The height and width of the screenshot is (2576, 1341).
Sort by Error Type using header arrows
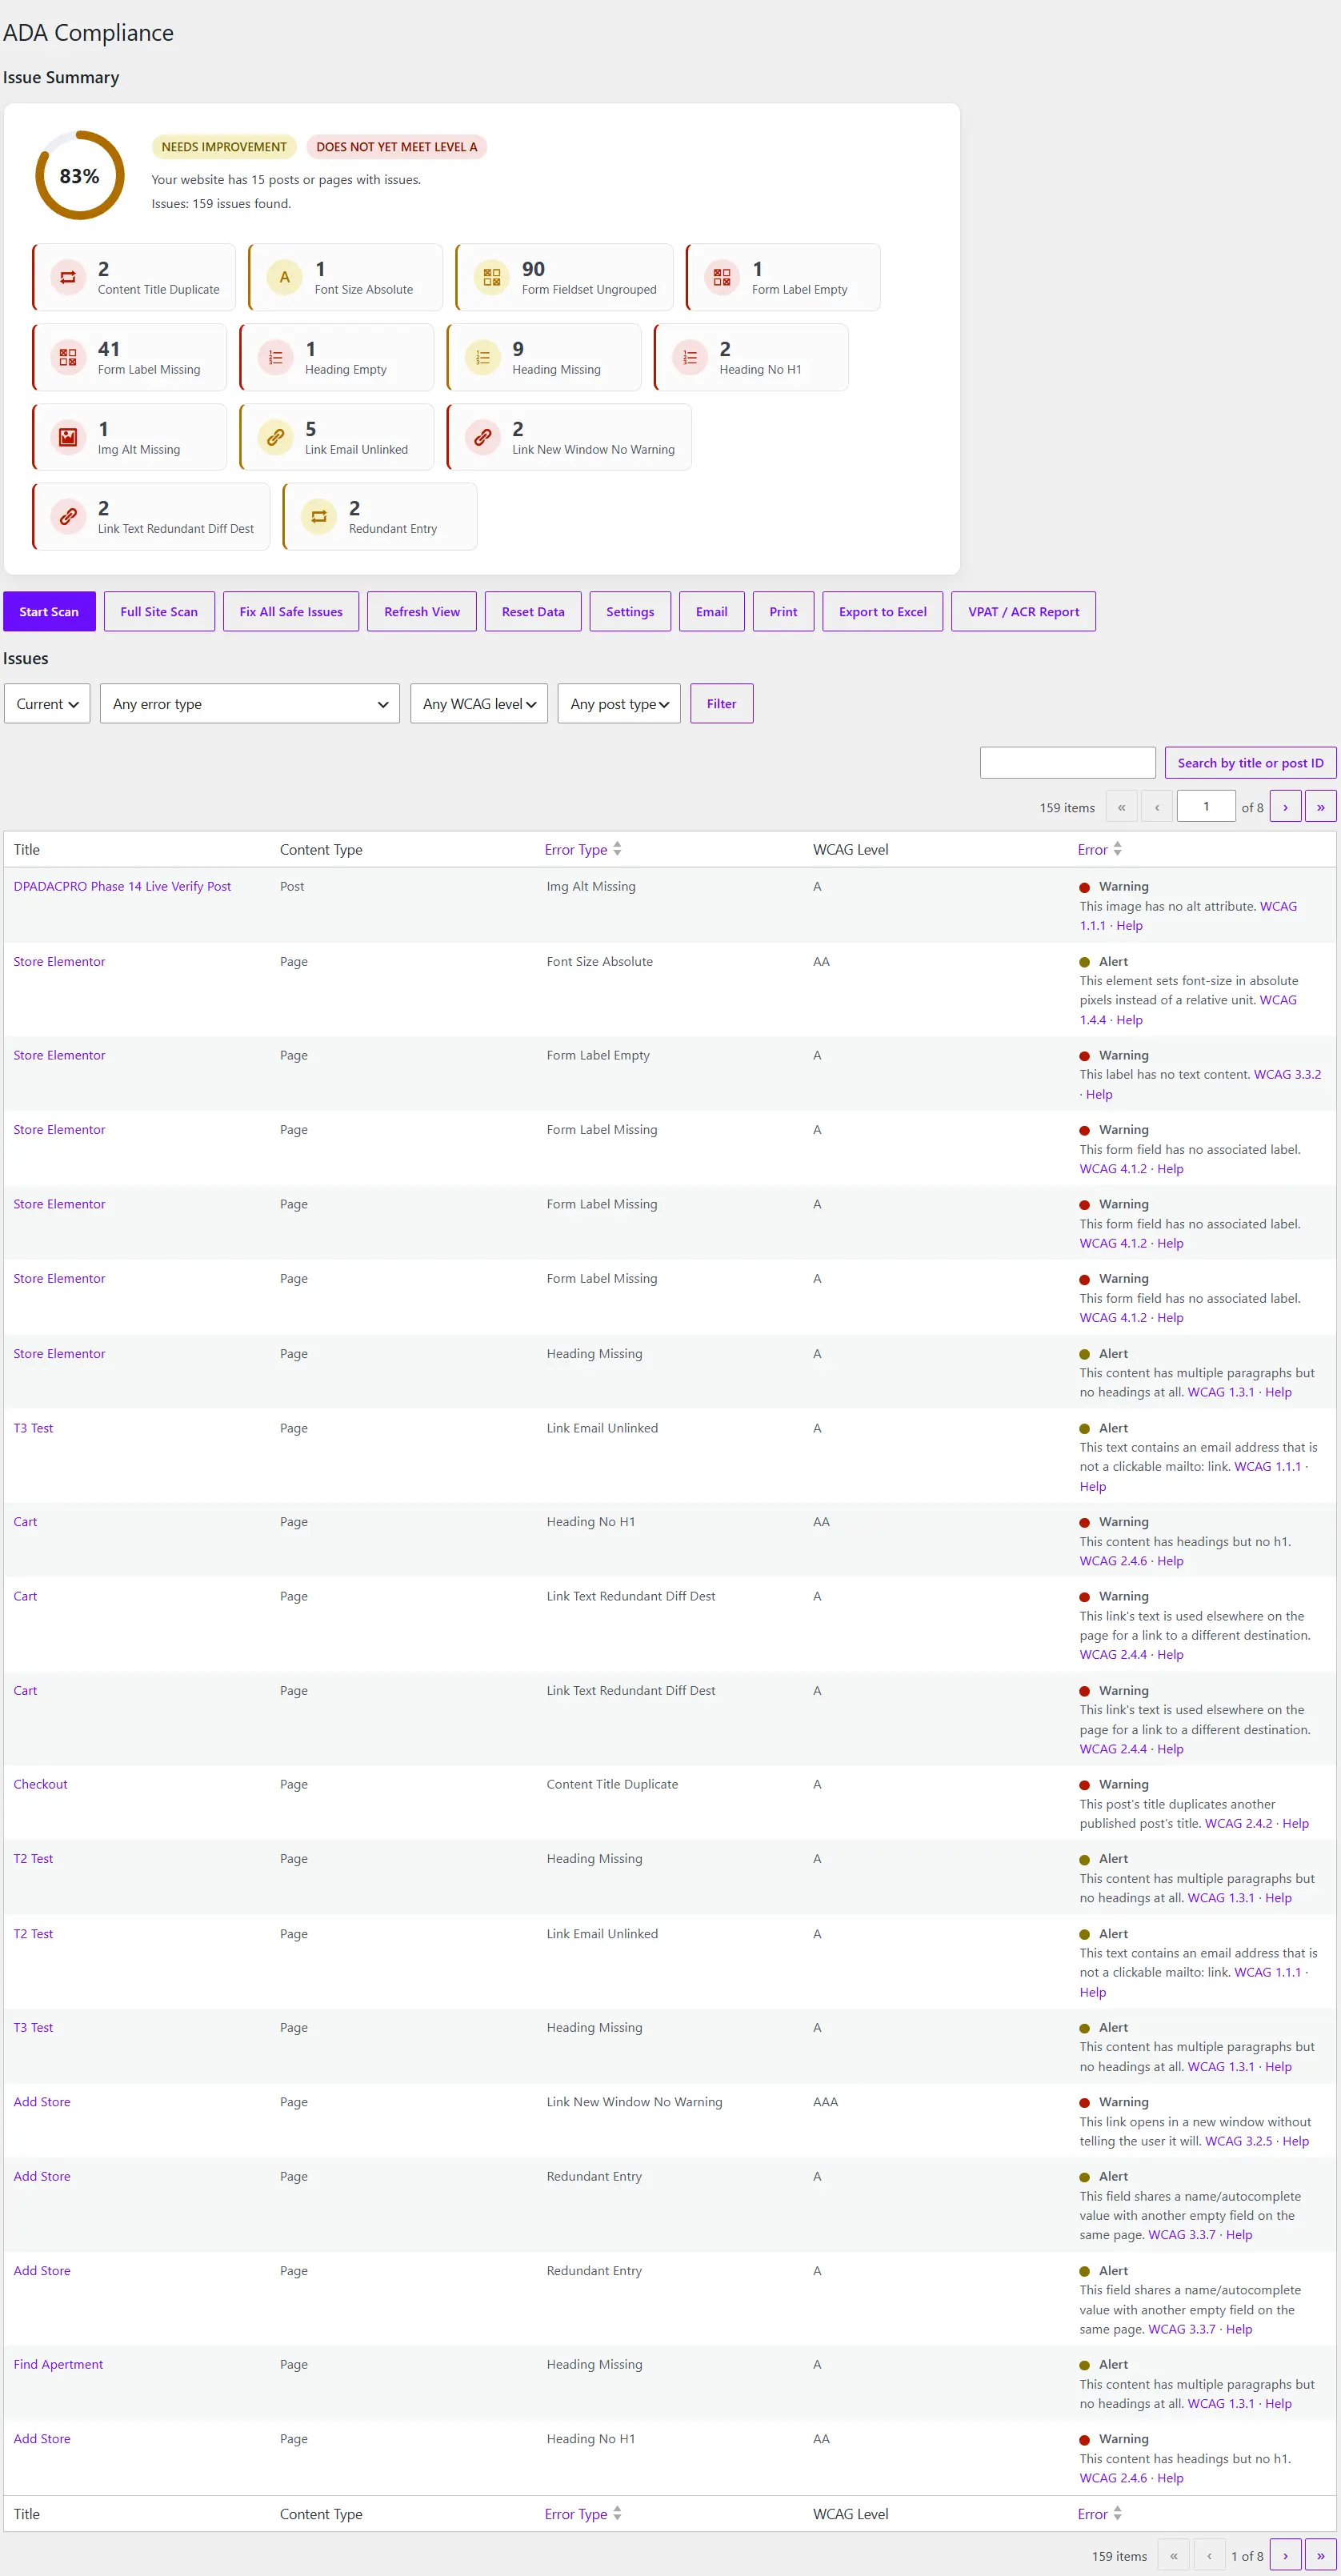[x=617, y=849]
